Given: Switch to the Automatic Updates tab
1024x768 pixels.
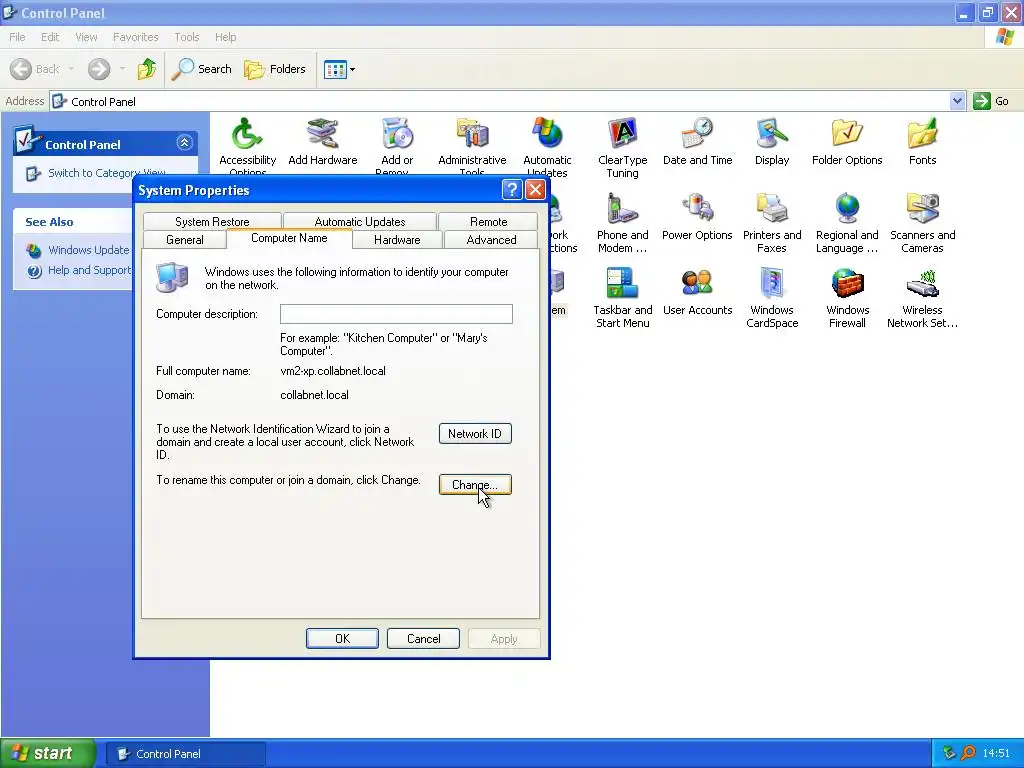Looking at the screenshot, I should tap(360, 221).
